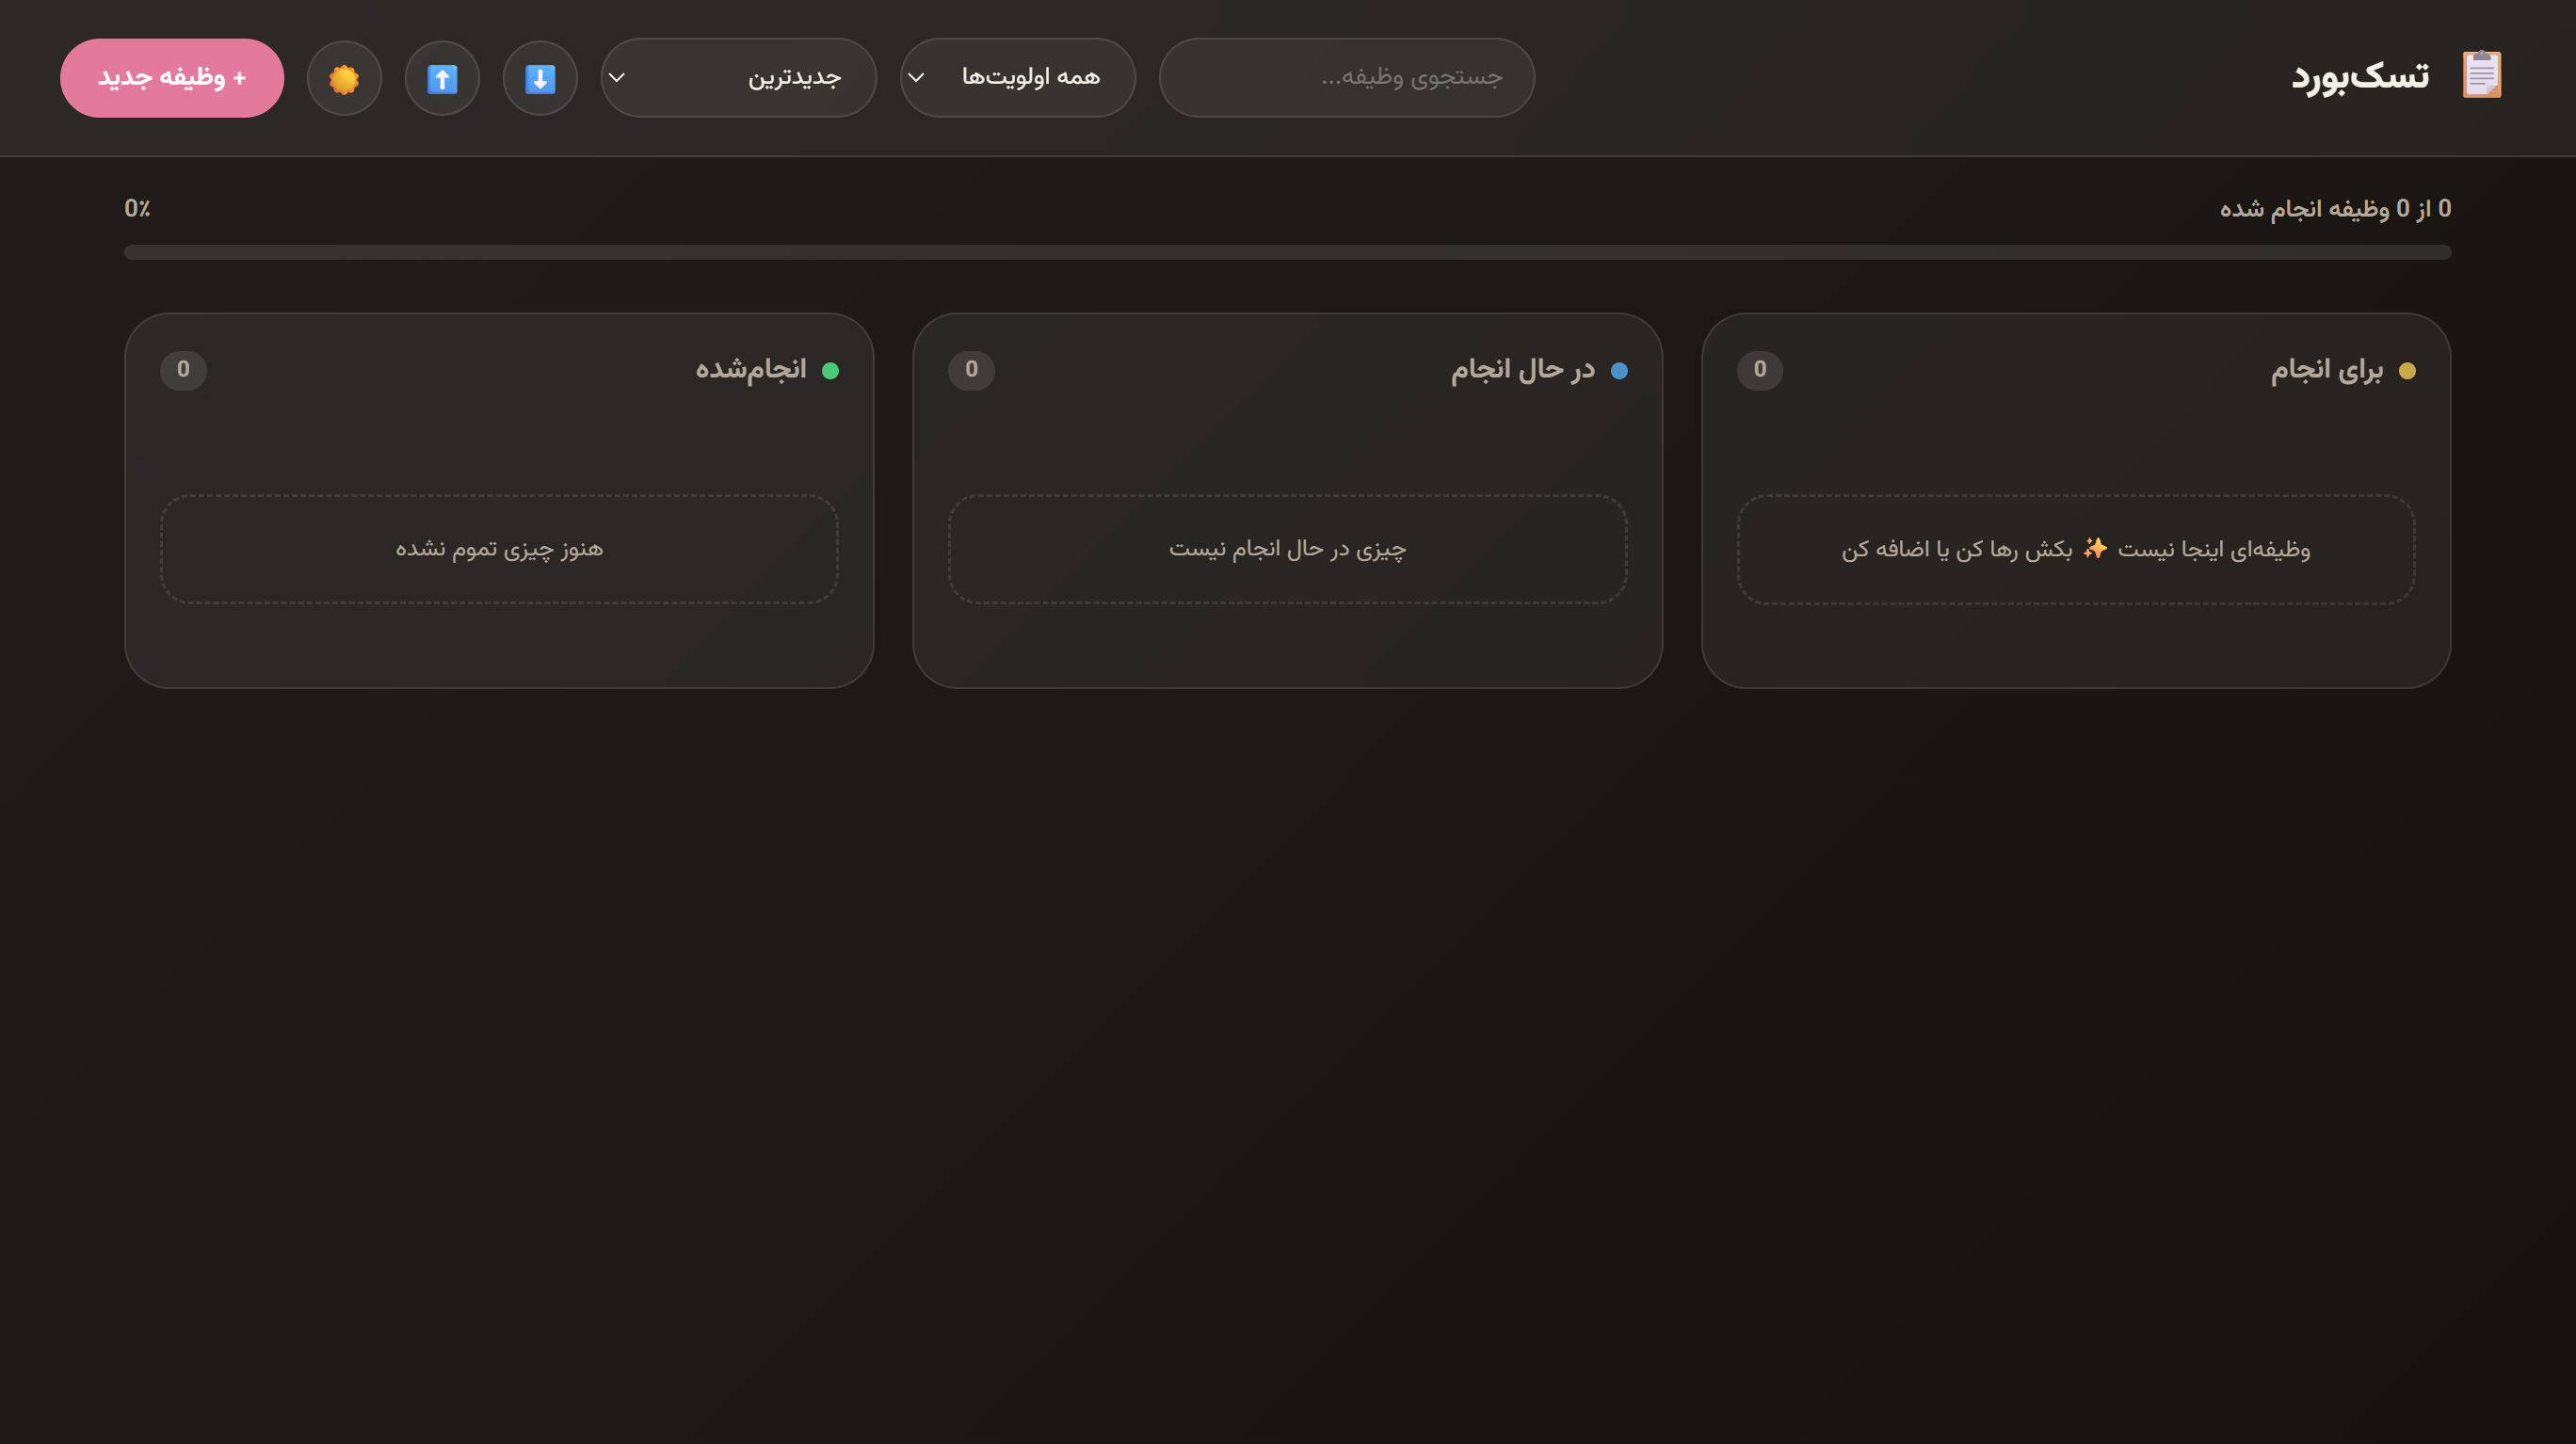This screenshot has height=1444, width=2576.
Task: Toggle light theme with sun icon
Action: 344,78
